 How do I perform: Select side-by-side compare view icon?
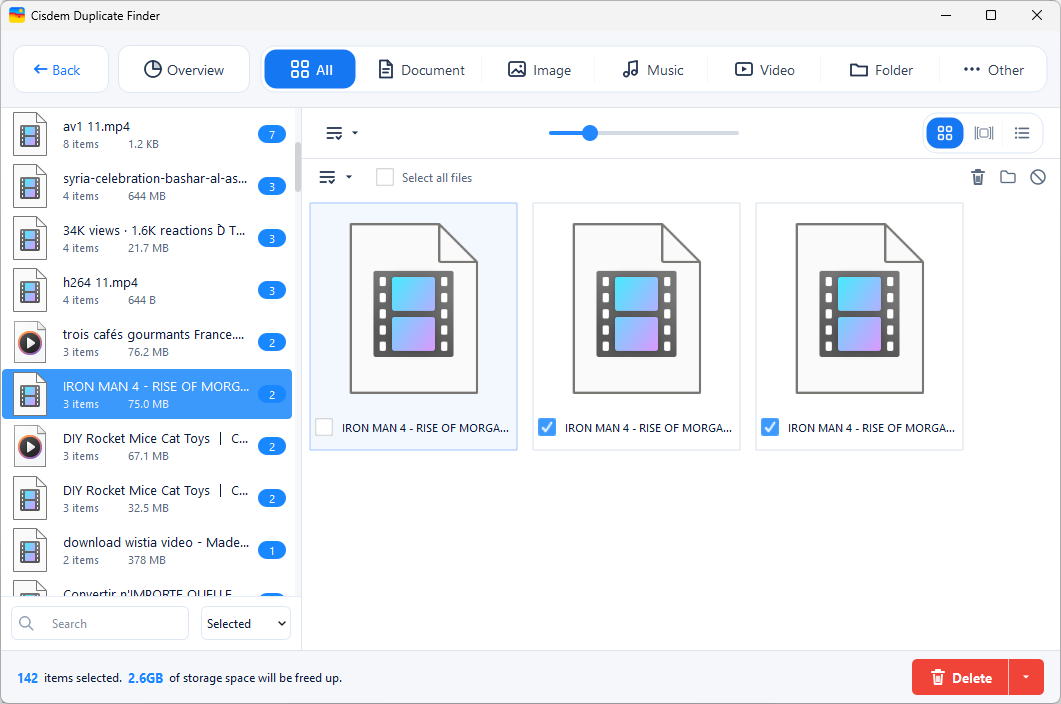coord(984,133)
